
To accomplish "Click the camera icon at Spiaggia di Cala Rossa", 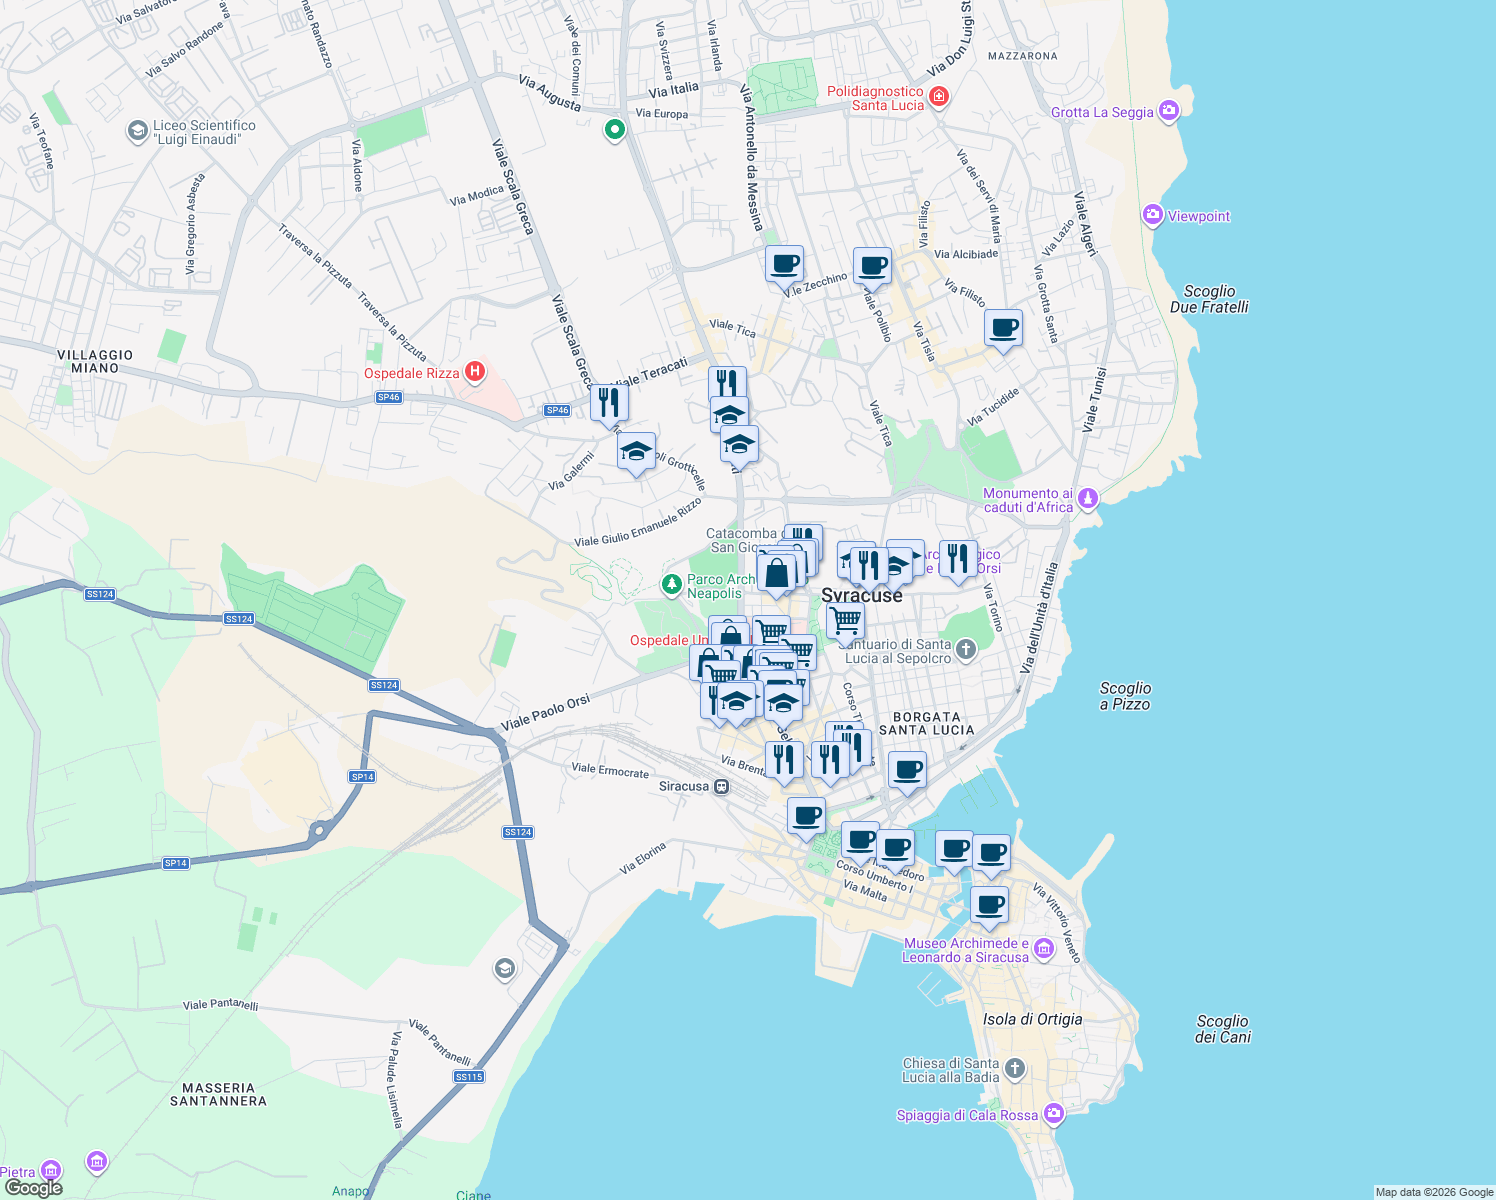I will [1053, 1112].
